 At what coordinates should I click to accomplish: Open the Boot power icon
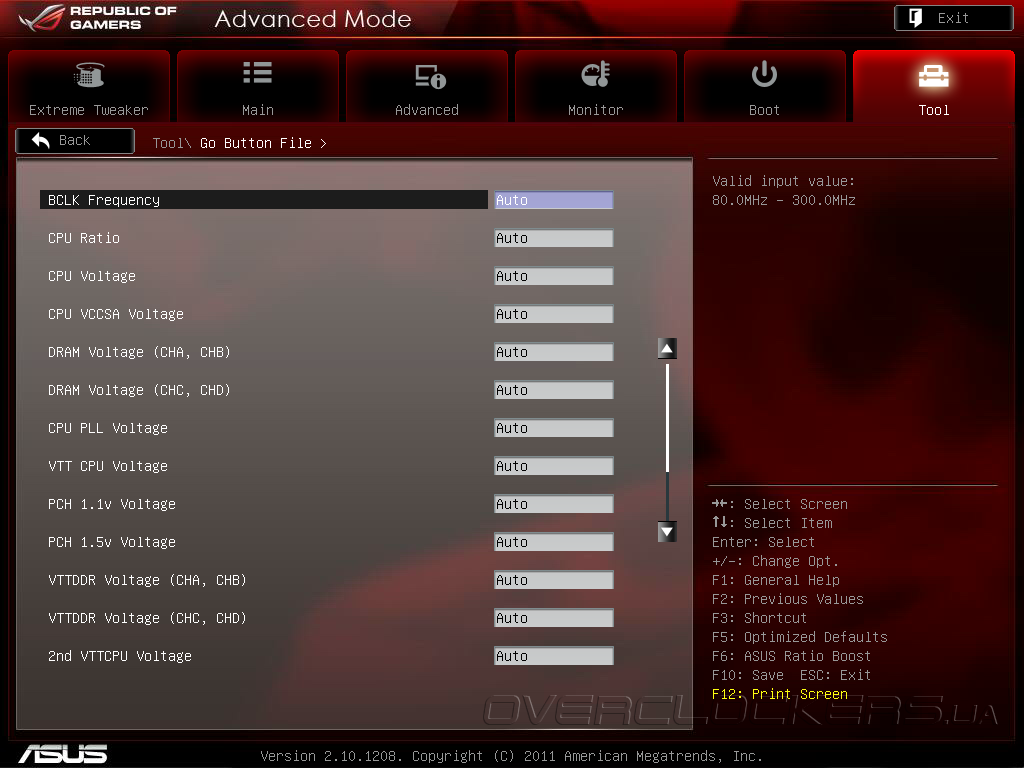[764, 74]
